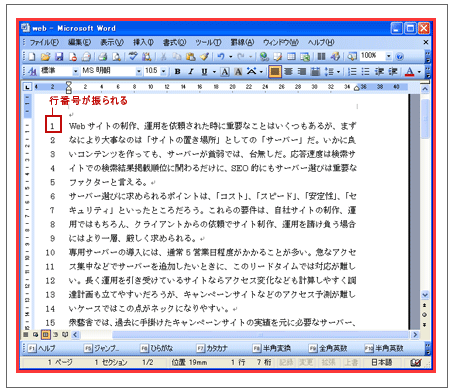
Task: Click the numbered list icon
Action: point(352,71)
